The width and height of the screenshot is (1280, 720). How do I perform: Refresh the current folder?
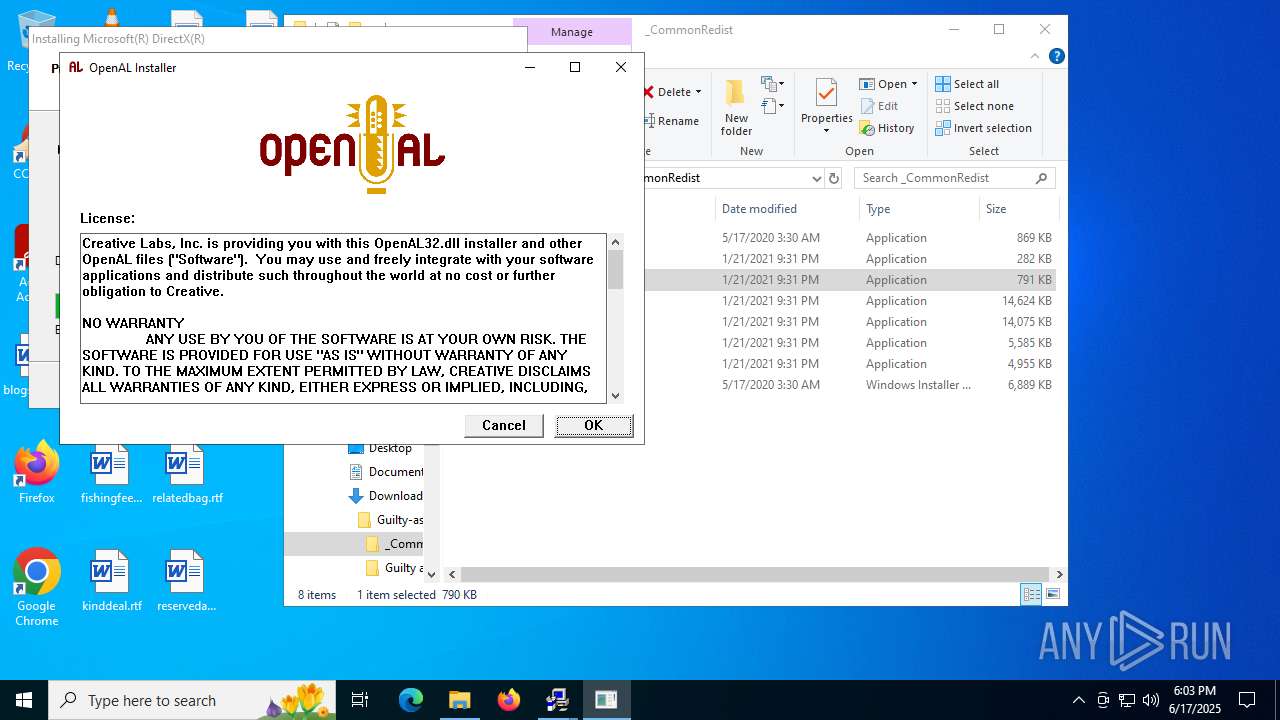(x=835, y=178)
